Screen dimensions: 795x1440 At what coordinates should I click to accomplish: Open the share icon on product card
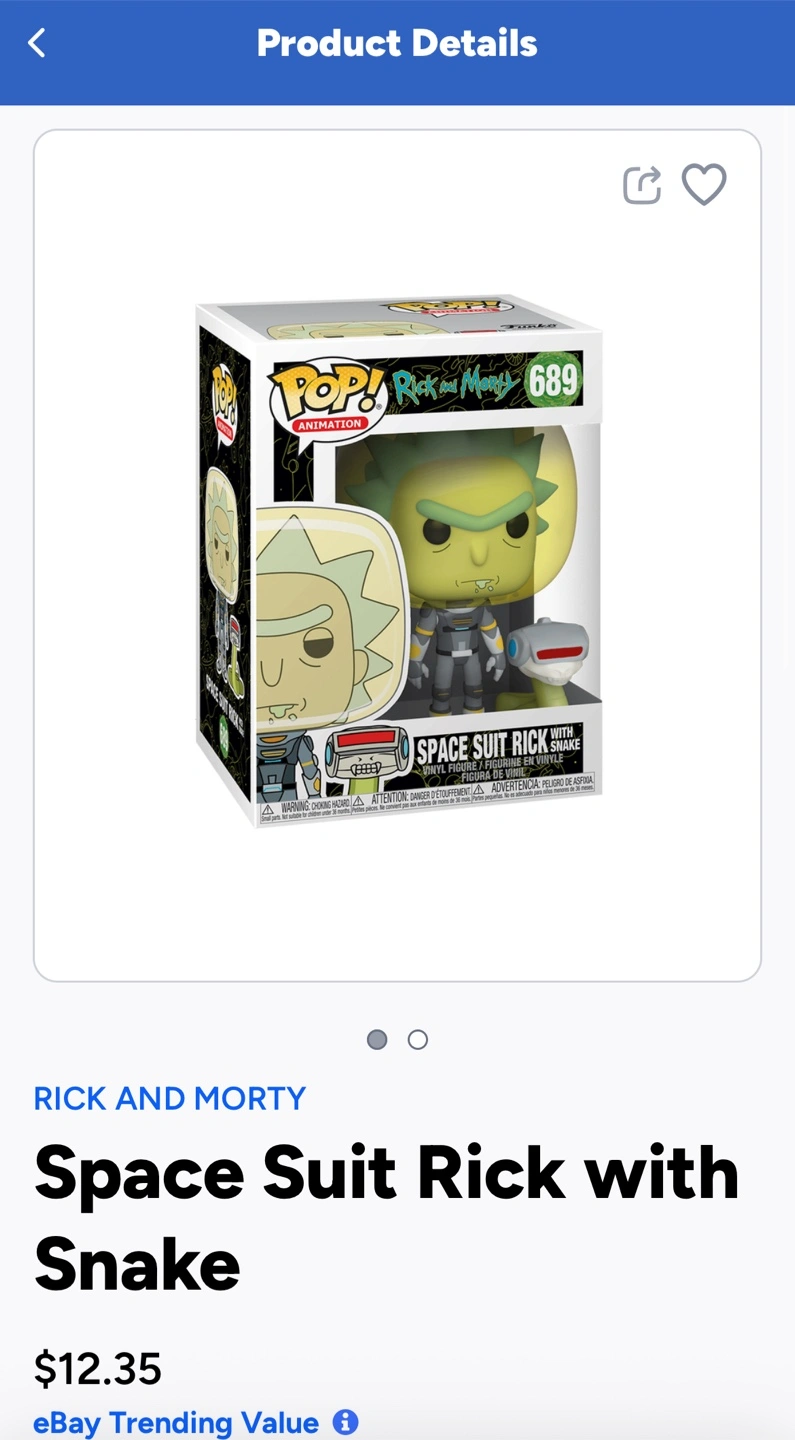pos(642,185)
